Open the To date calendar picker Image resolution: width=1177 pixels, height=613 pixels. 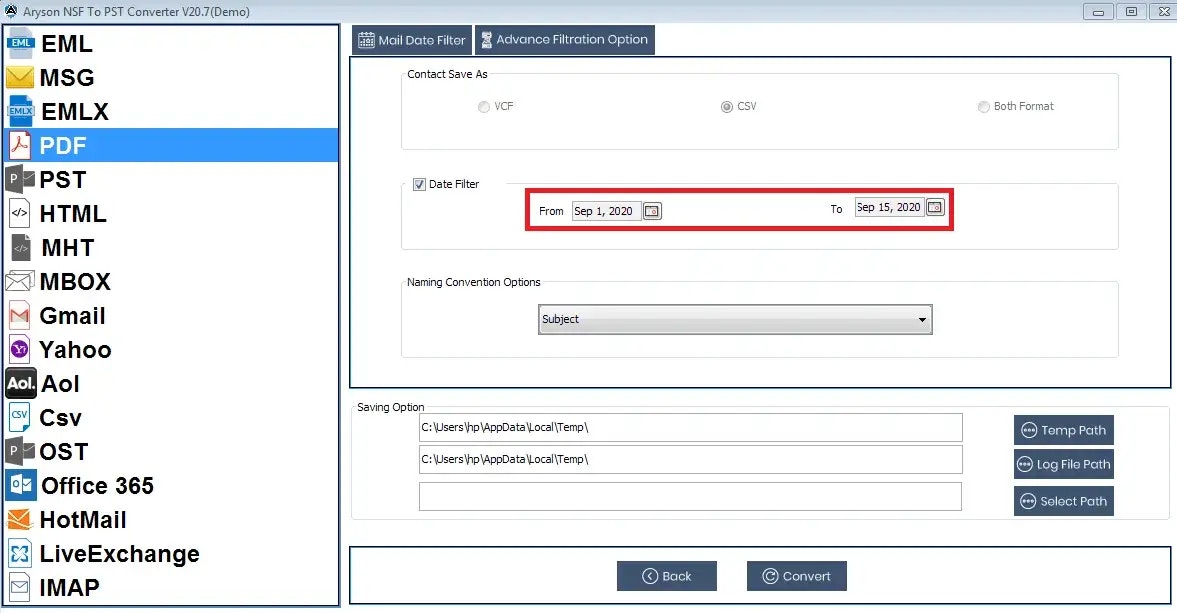[935, 207]
